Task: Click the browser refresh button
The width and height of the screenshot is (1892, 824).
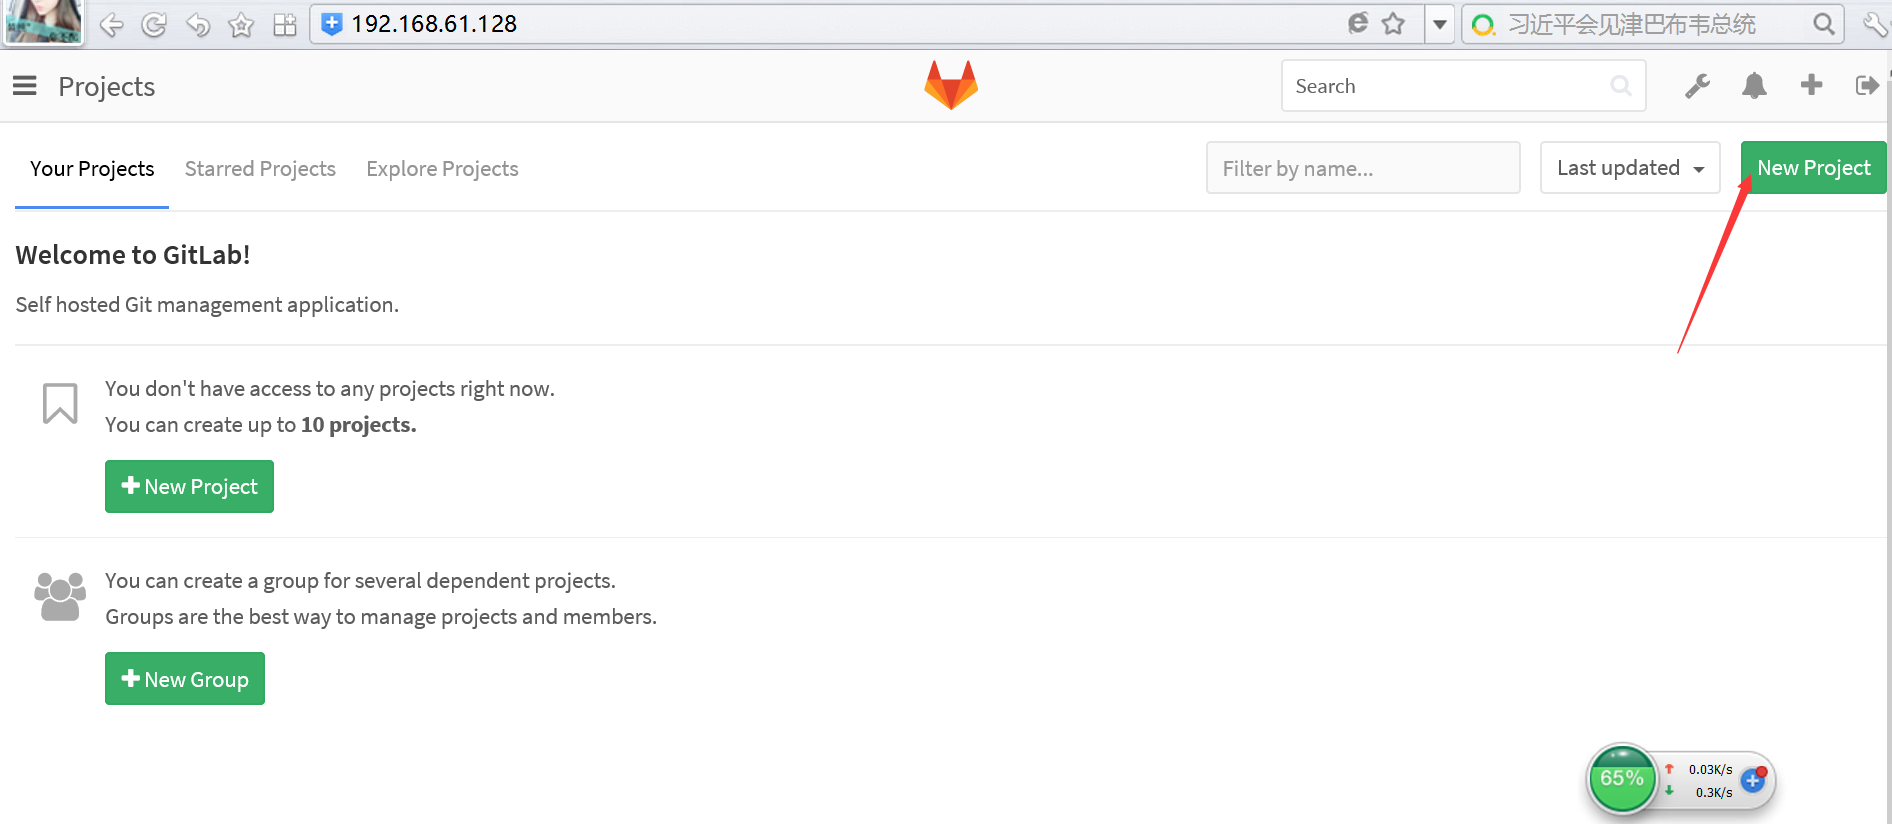Action: 154,25
